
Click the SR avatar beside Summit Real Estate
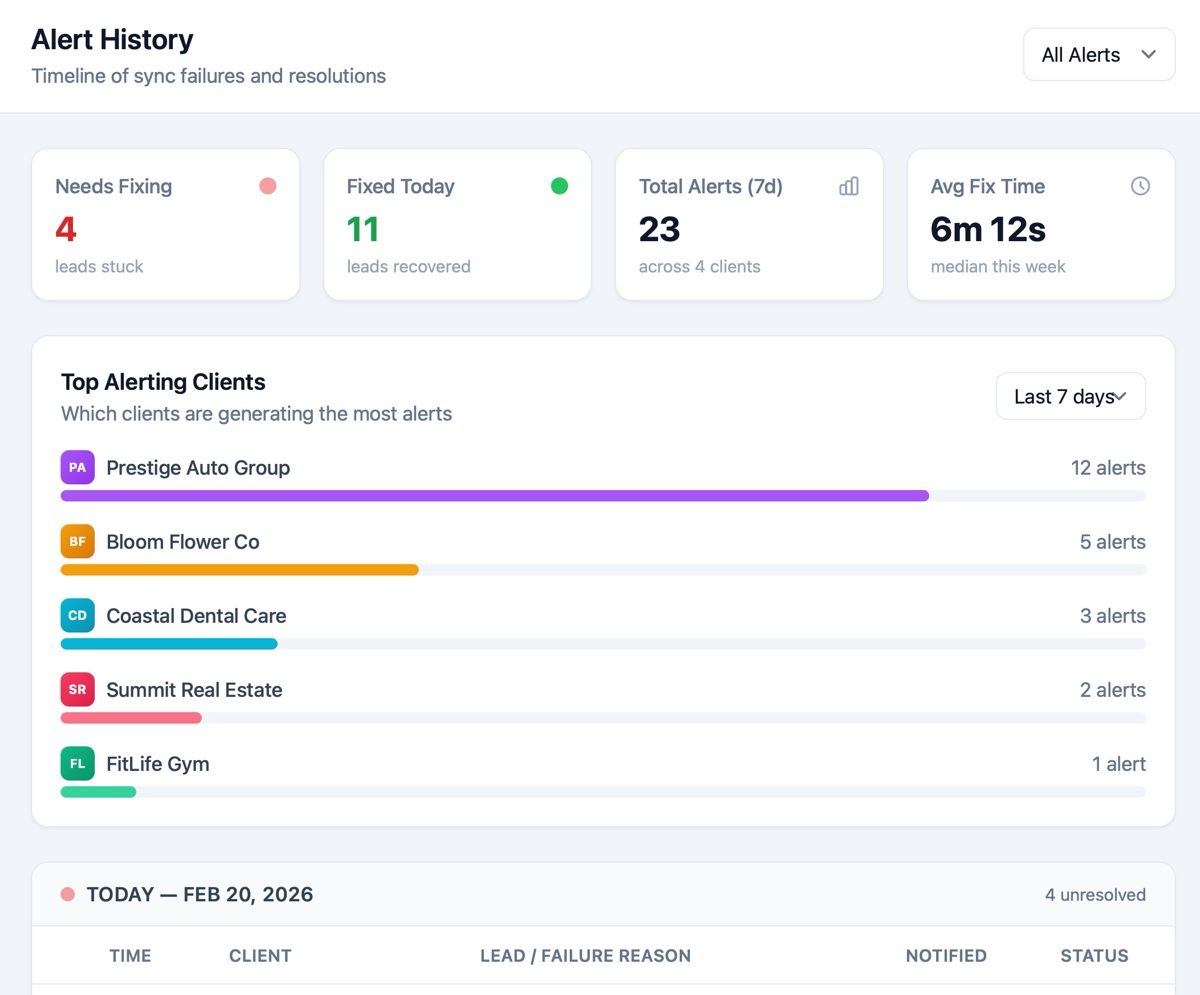[x=77, y=689]
